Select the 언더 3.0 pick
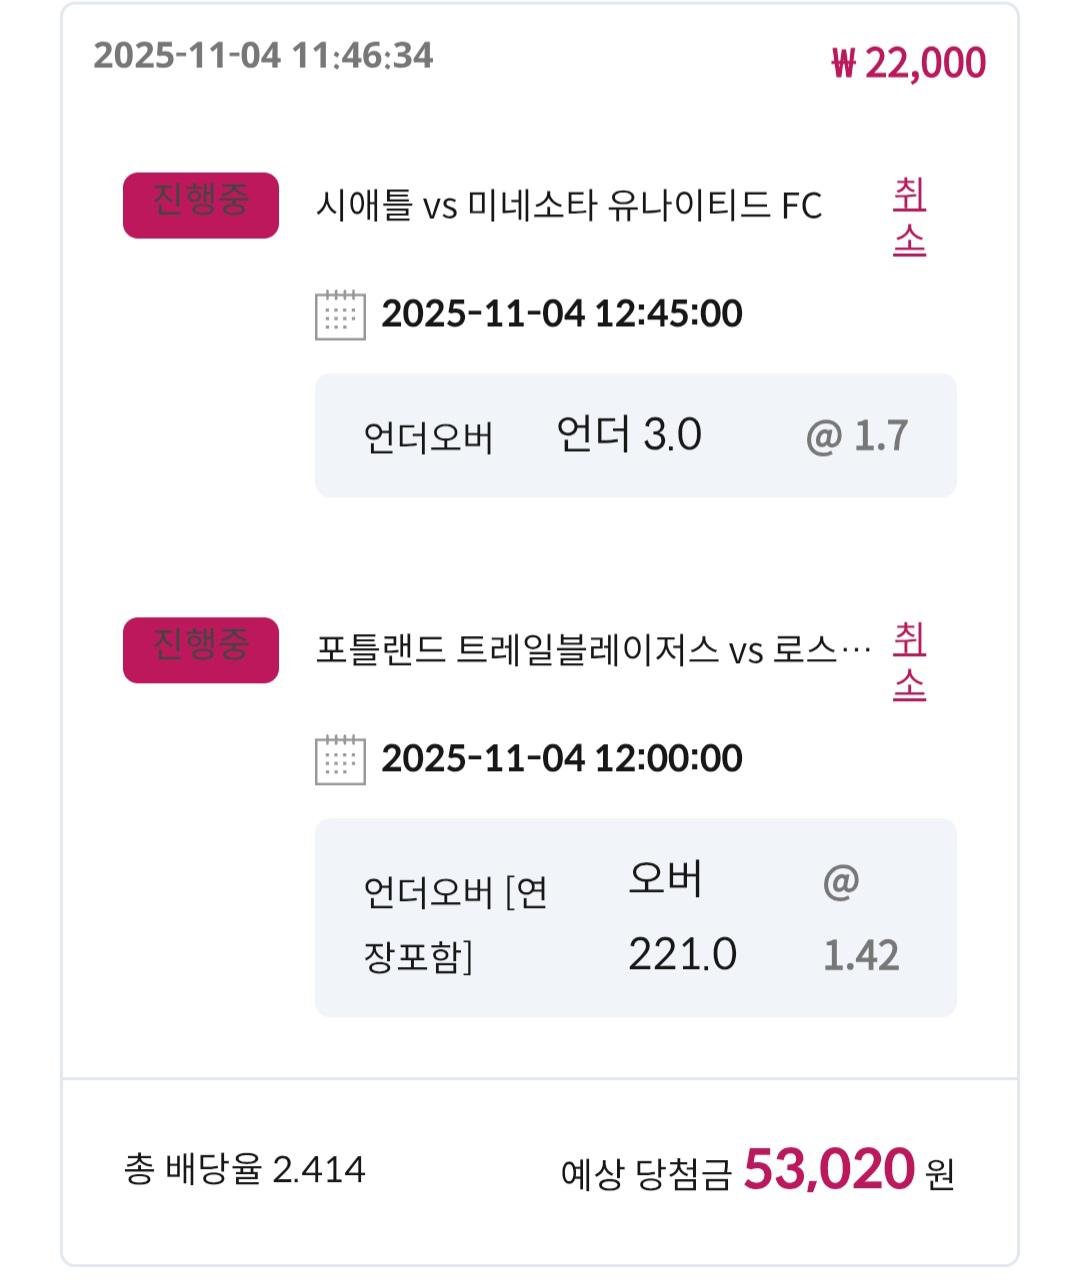 coord(629,436)
